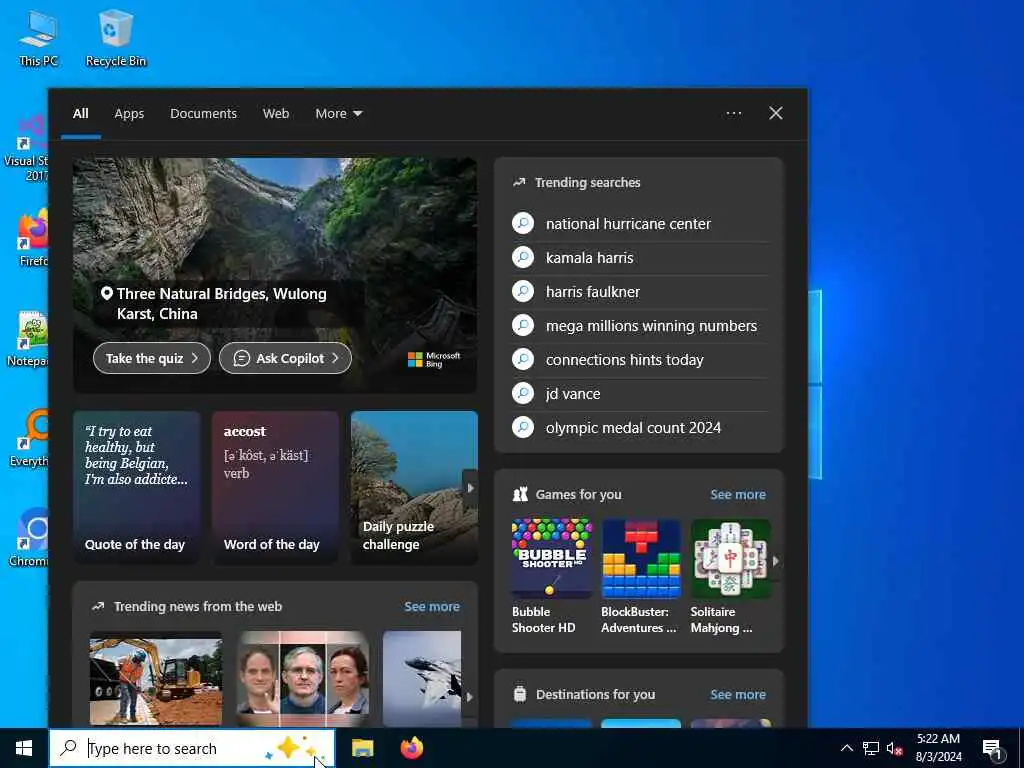Click the Take the quiz button
This screenshot has height=768, width=1024.
pyautogui.click(x=152, y=358)
